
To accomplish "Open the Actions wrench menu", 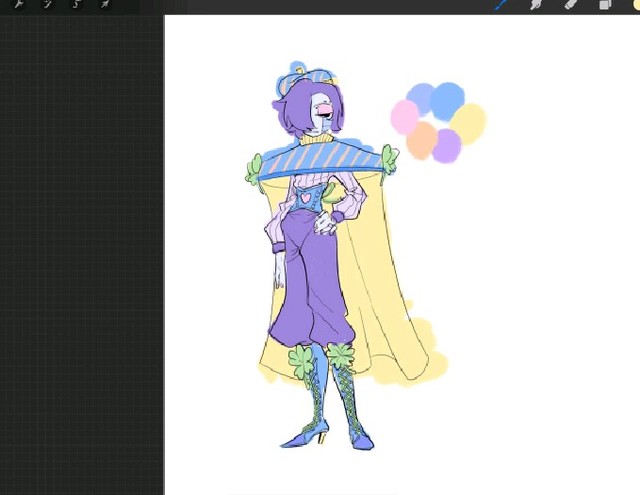I will [18, 5].
